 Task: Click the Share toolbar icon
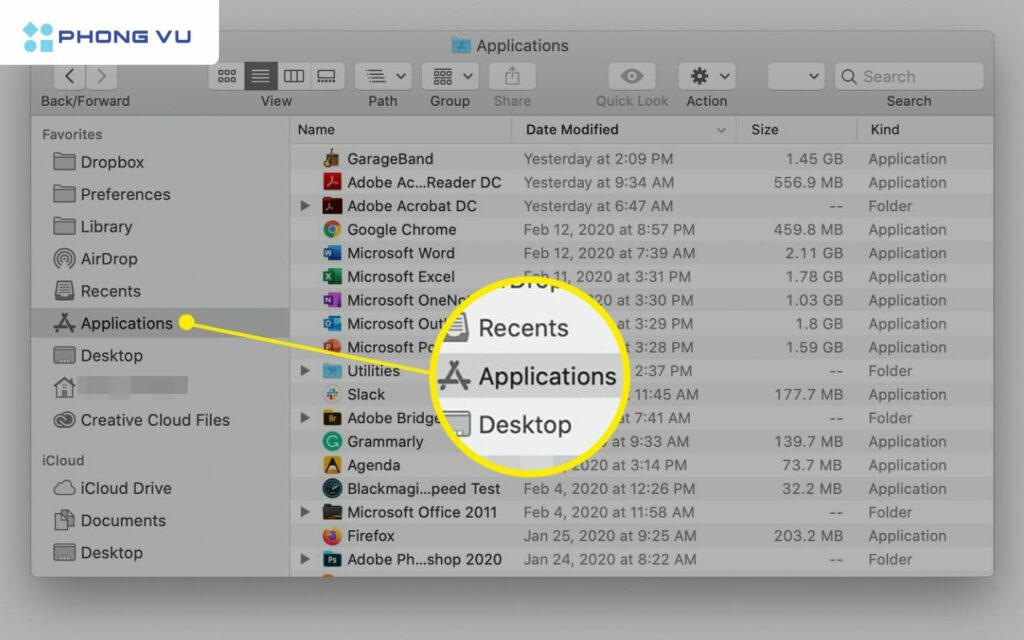tap(512, 76)
